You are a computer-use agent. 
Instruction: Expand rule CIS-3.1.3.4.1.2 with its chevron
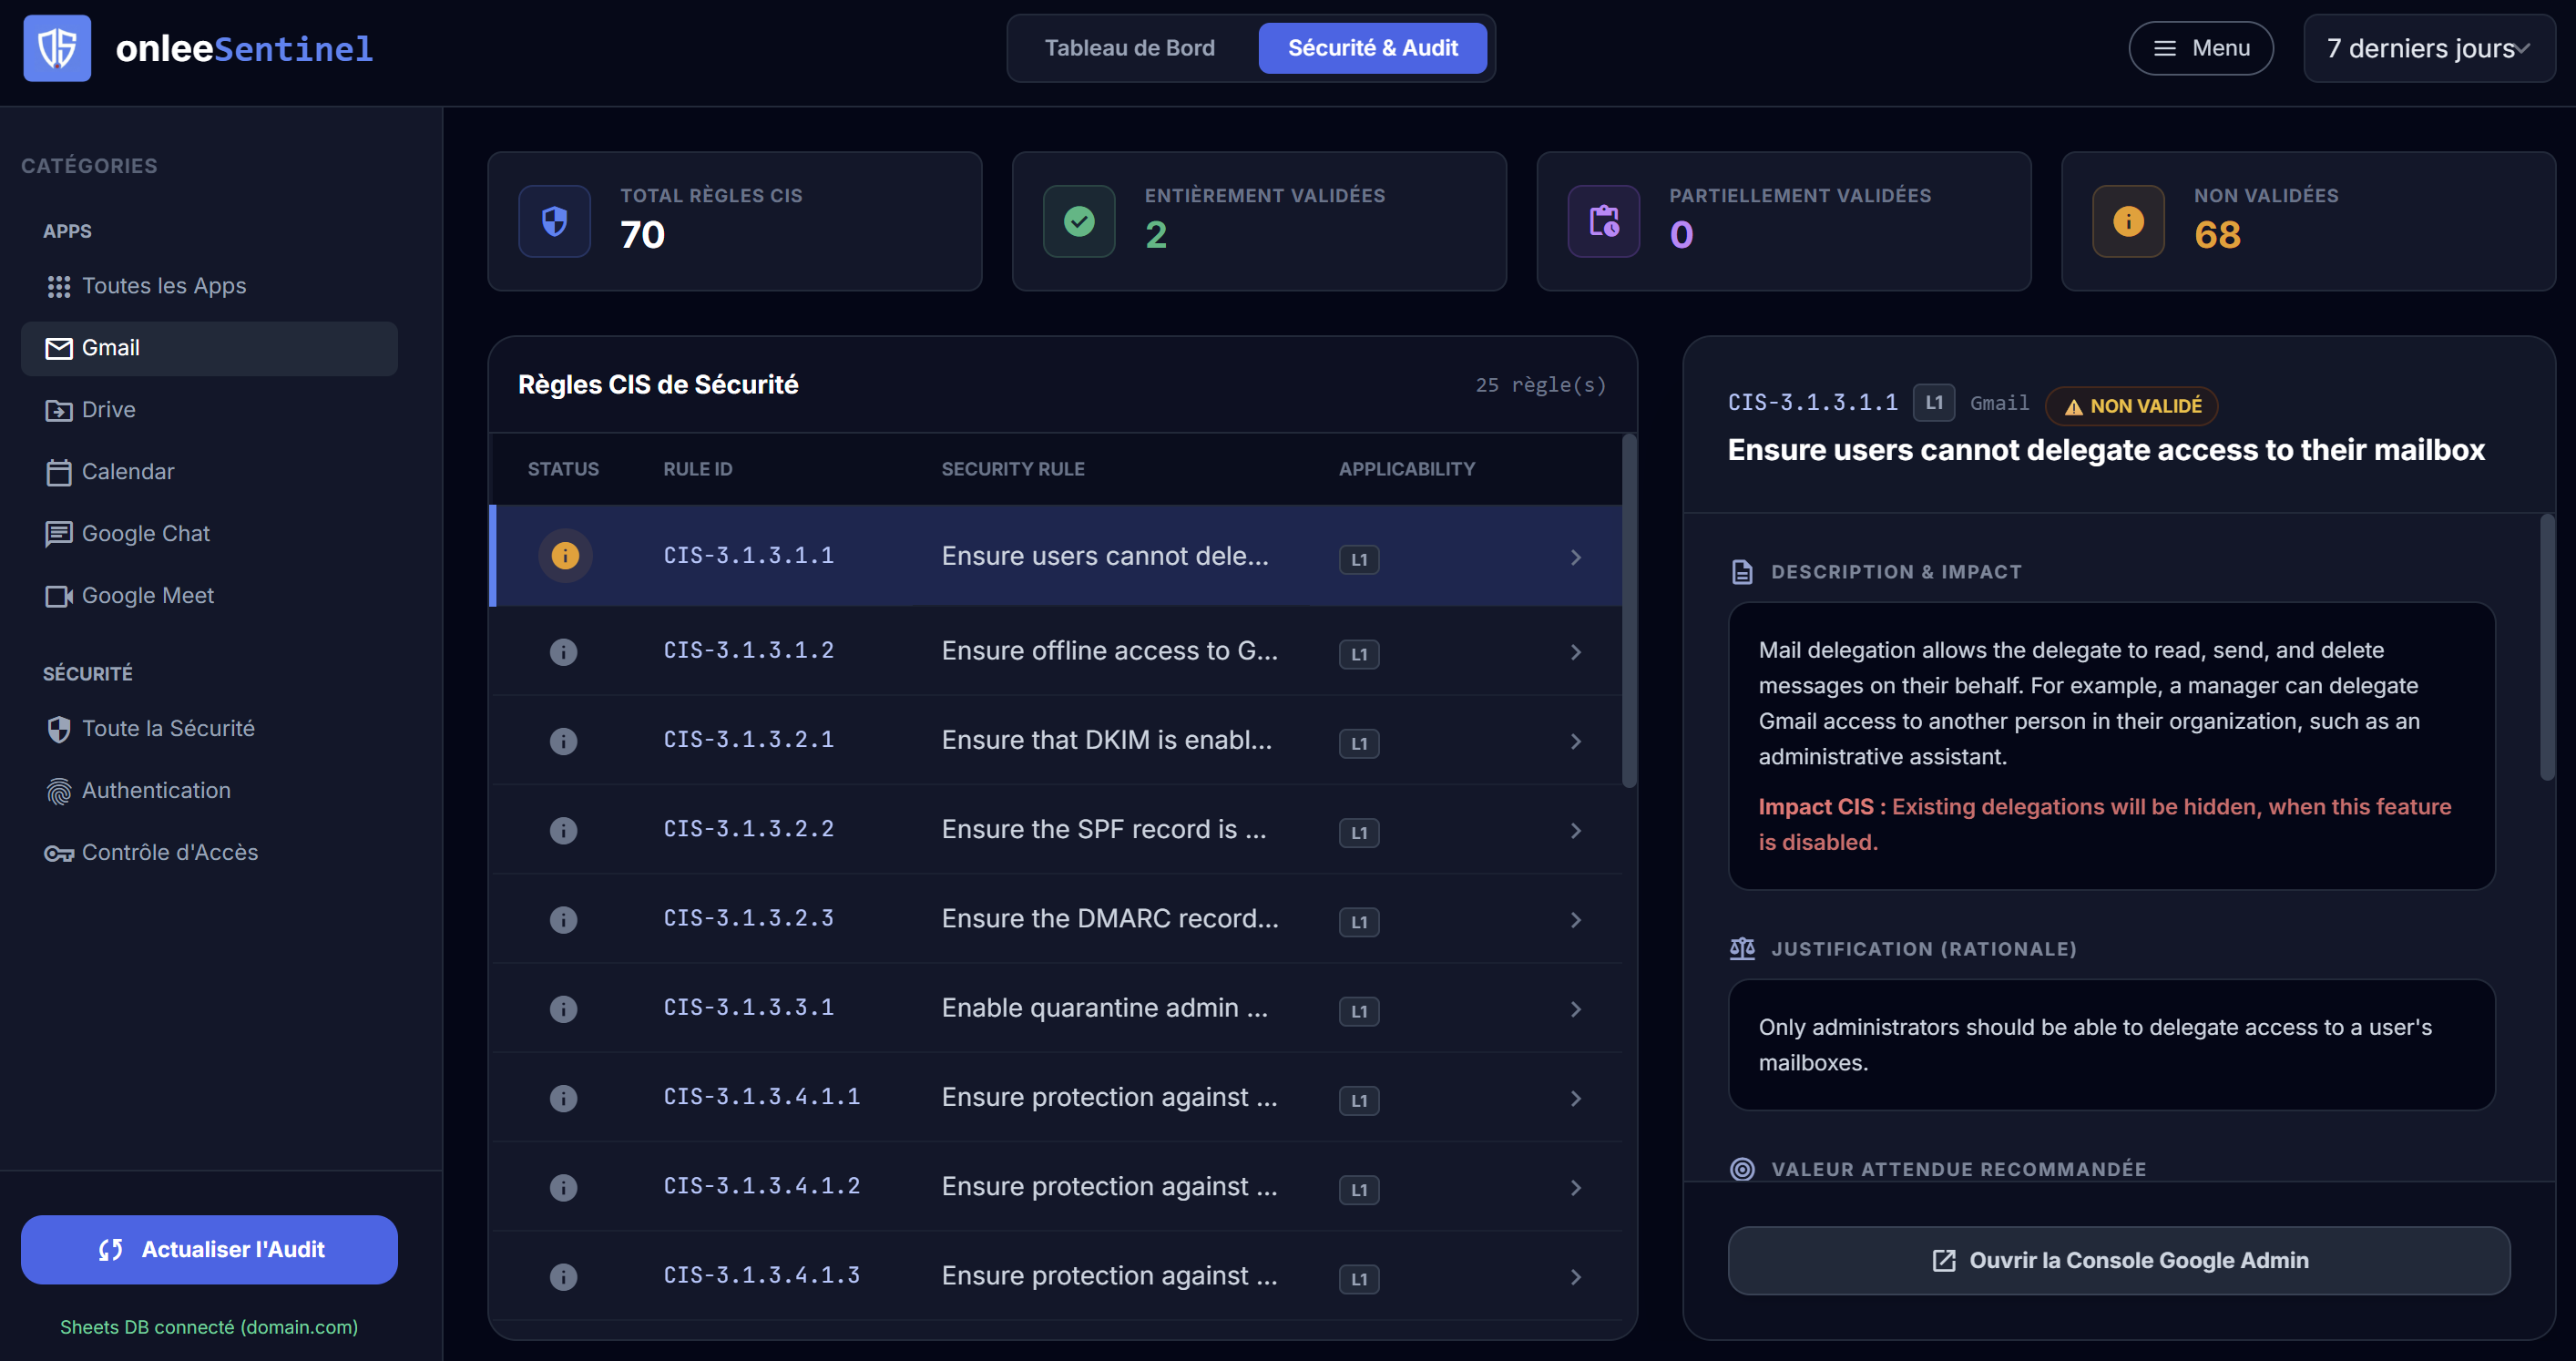coord(1575,1187)
